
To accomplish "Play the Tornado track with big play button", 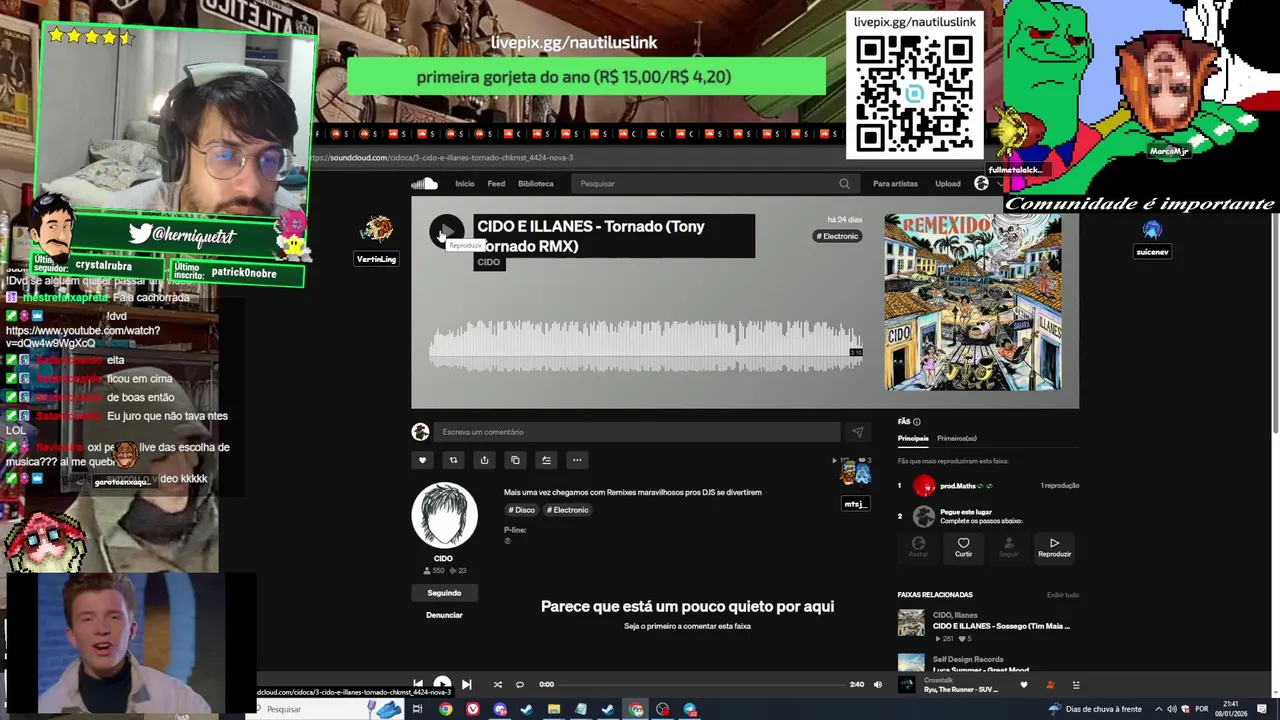I will point(447,232).
